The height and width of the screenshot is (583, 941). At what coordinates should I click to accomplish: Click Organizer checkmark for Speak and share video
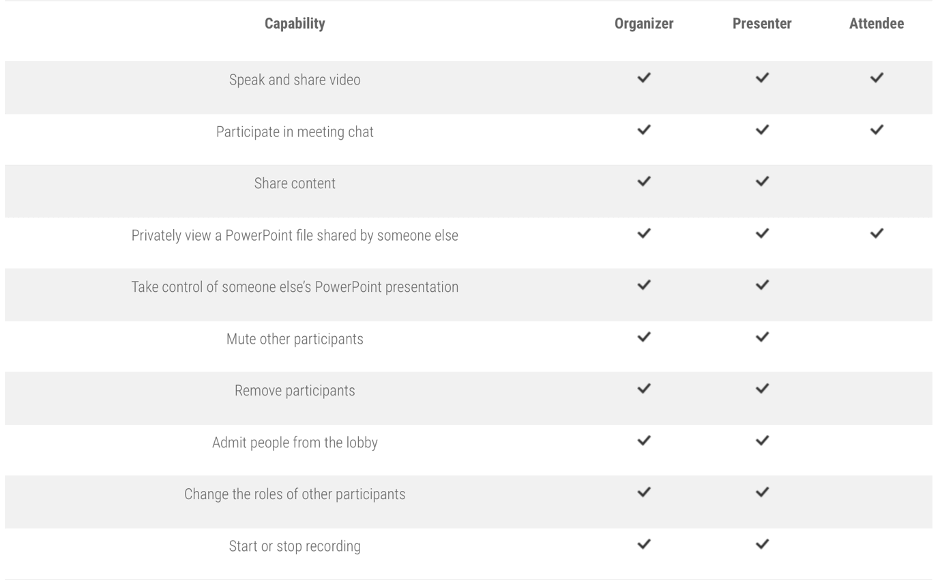pos(644,77)
